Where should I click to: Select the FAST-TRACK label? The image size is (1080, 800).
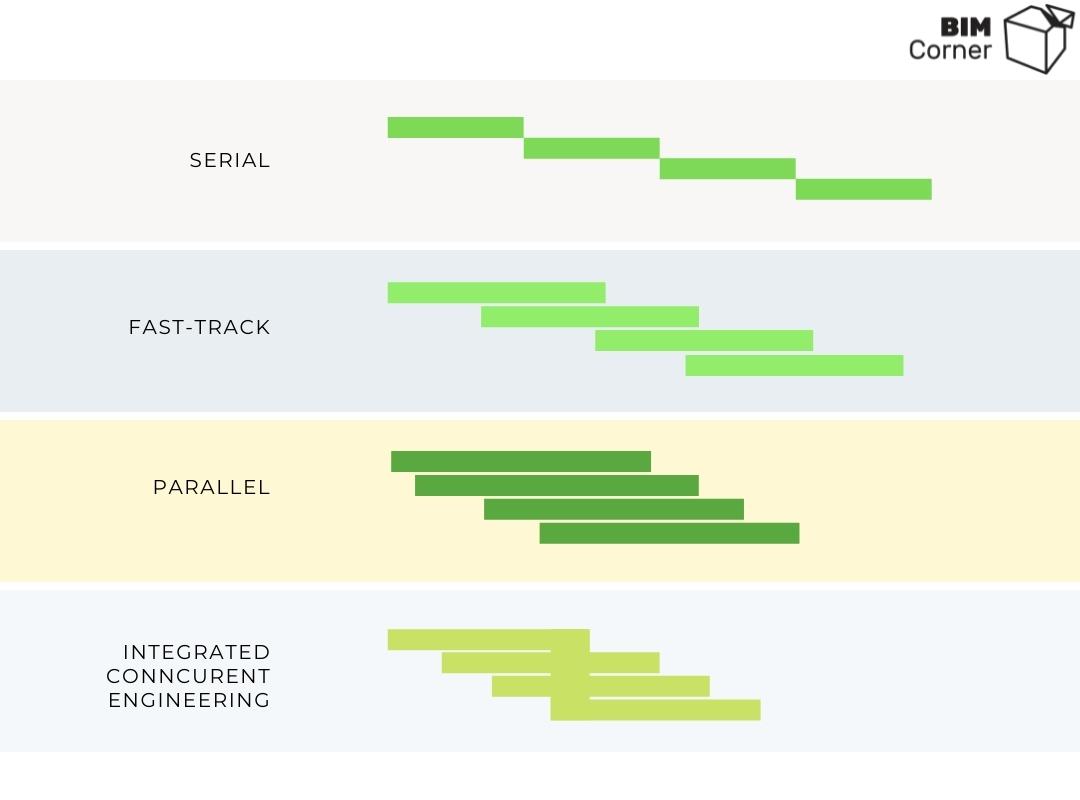click(200, 327)
